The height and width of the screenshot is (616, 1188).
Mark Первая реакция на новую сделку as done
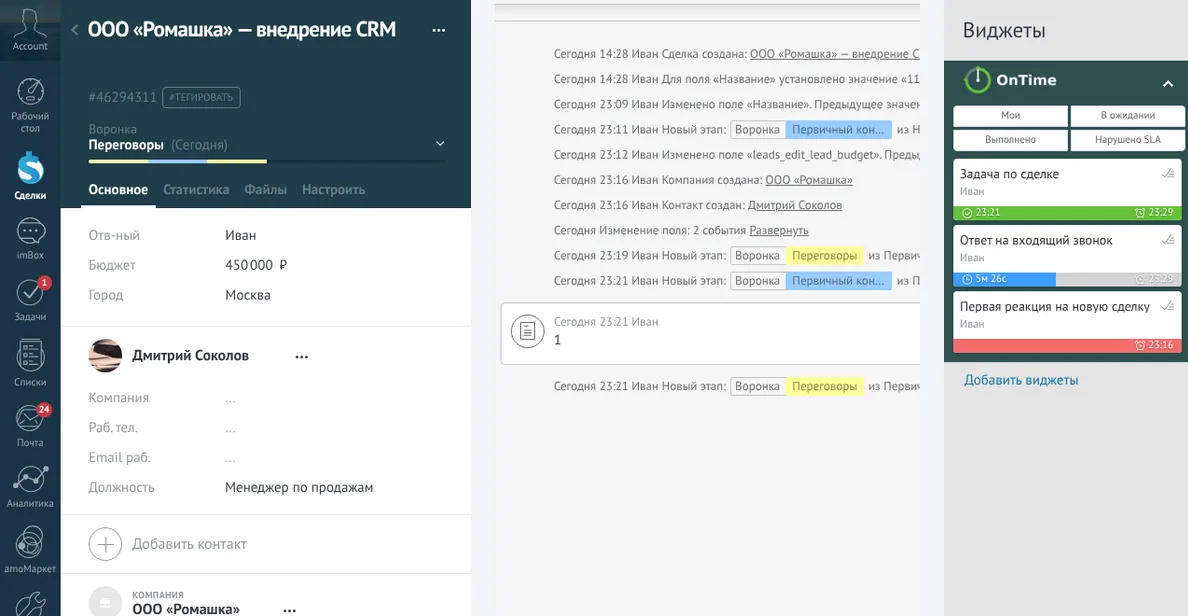coord(1168,306)
